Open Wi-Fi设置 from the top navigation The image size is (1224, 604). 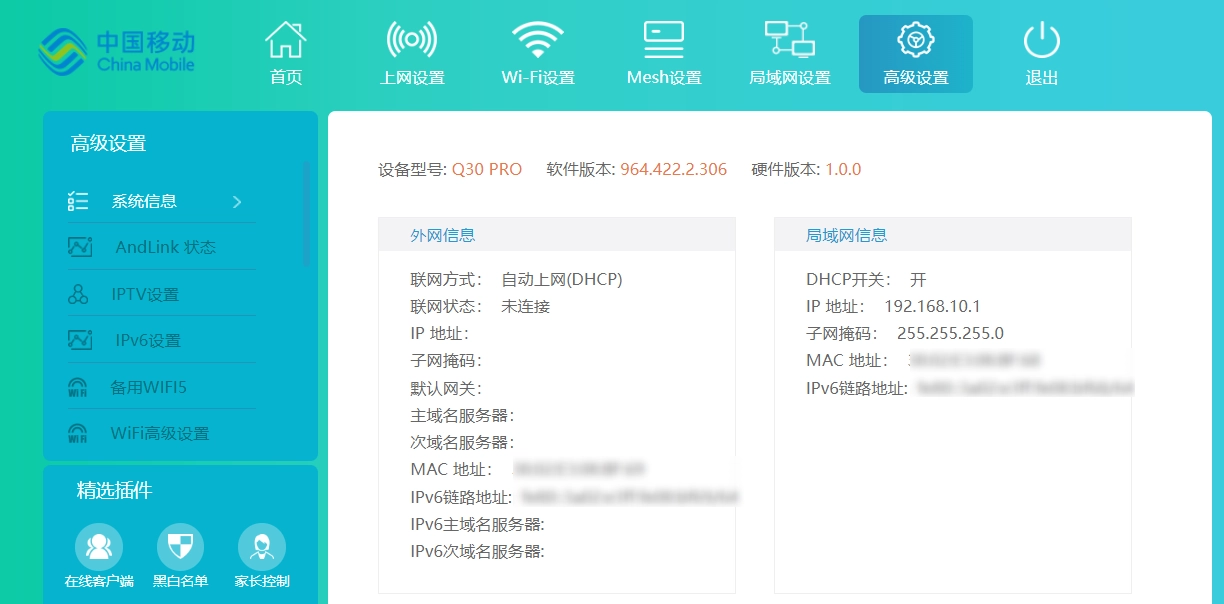point(538,50)
